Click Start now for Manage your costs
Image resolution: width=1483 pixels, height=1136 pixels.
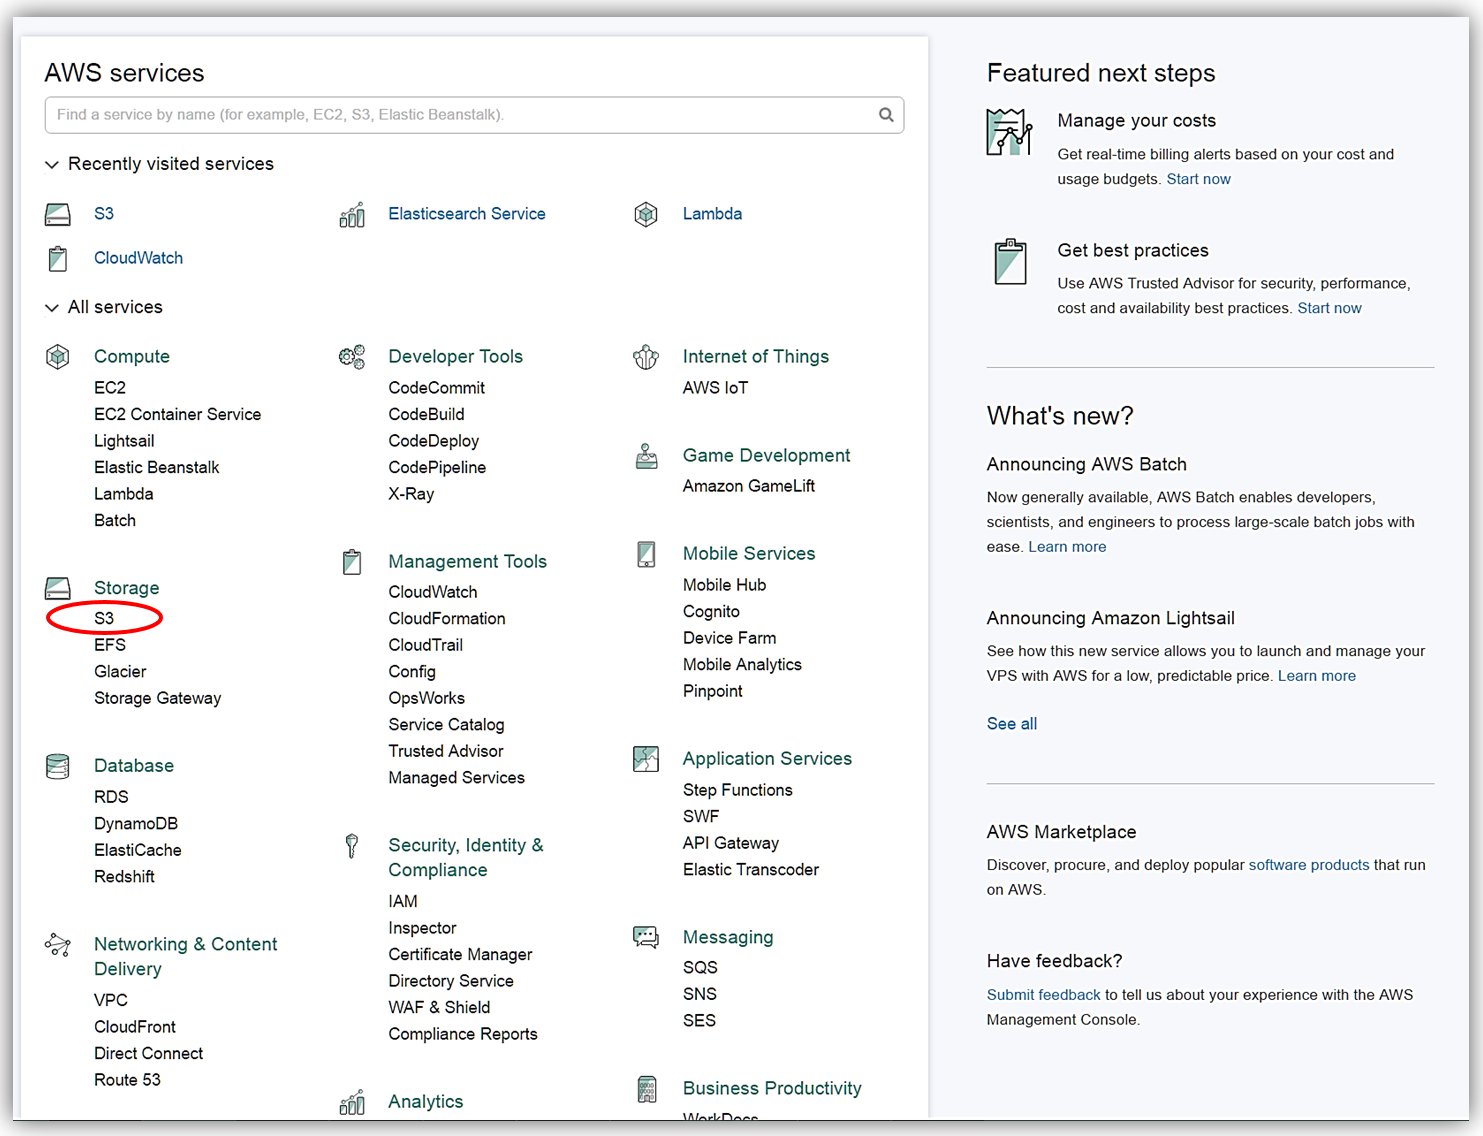click(1198, 179)
